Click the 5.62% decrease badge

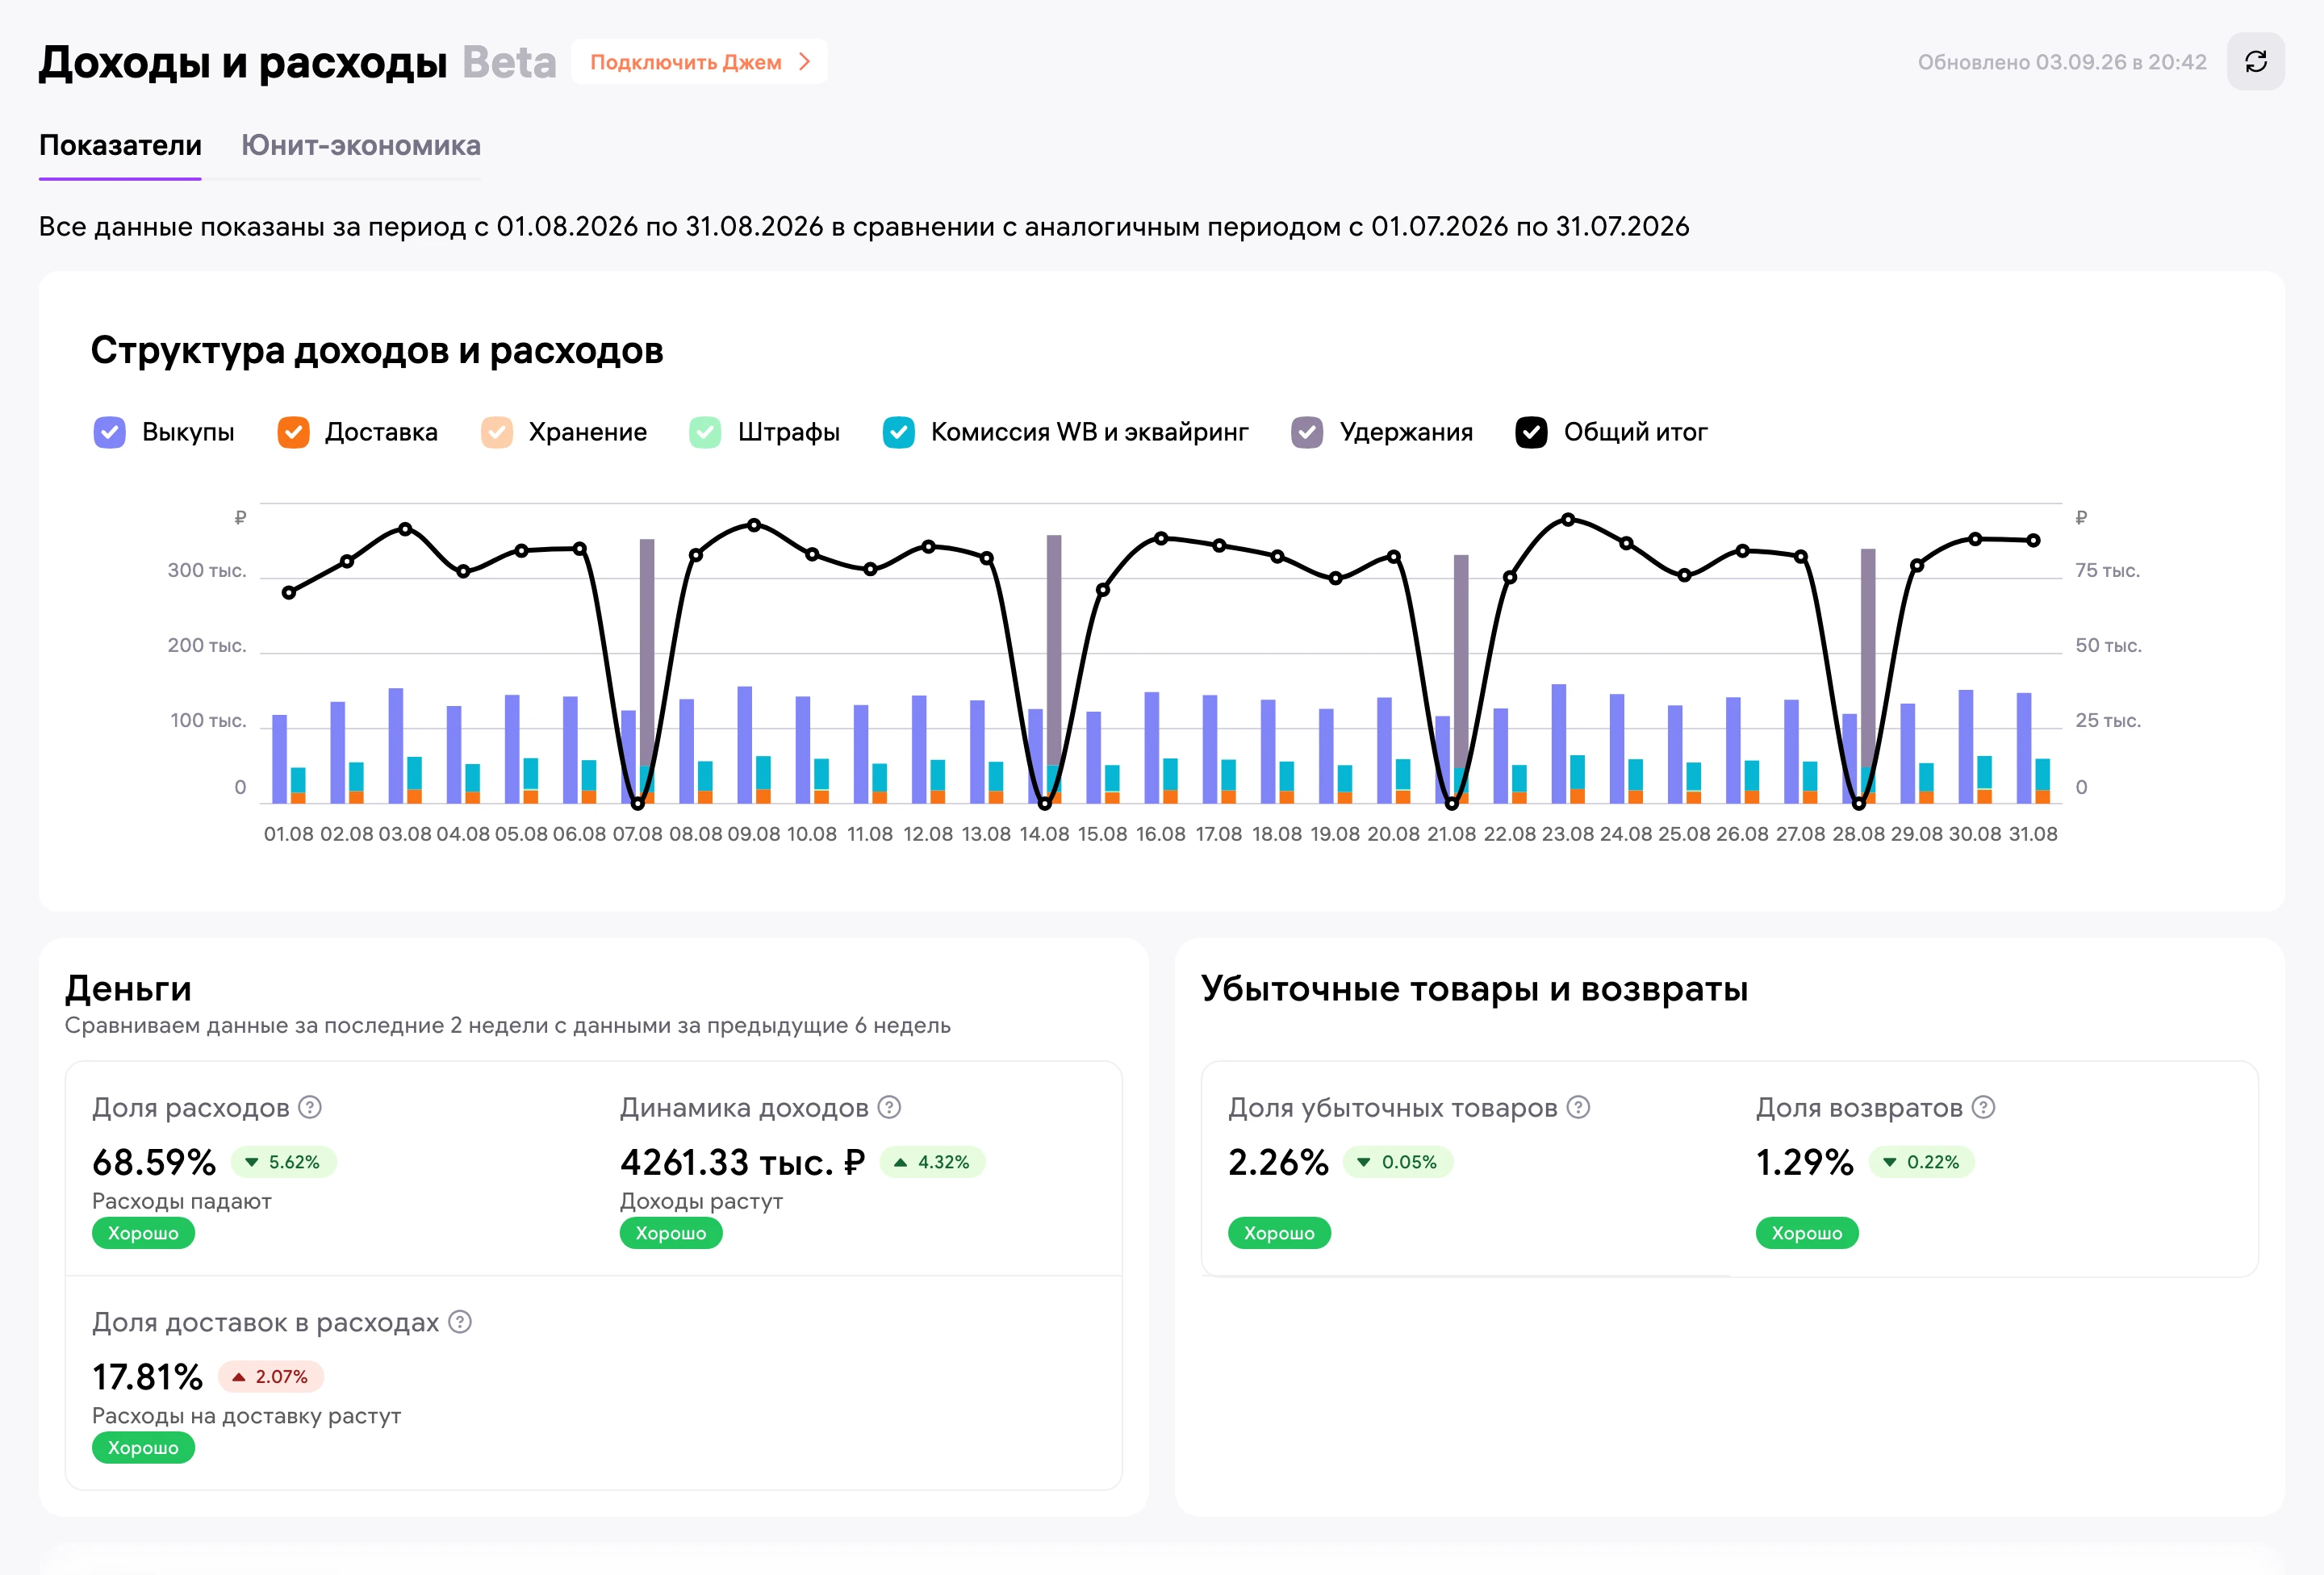point(284,1162)
